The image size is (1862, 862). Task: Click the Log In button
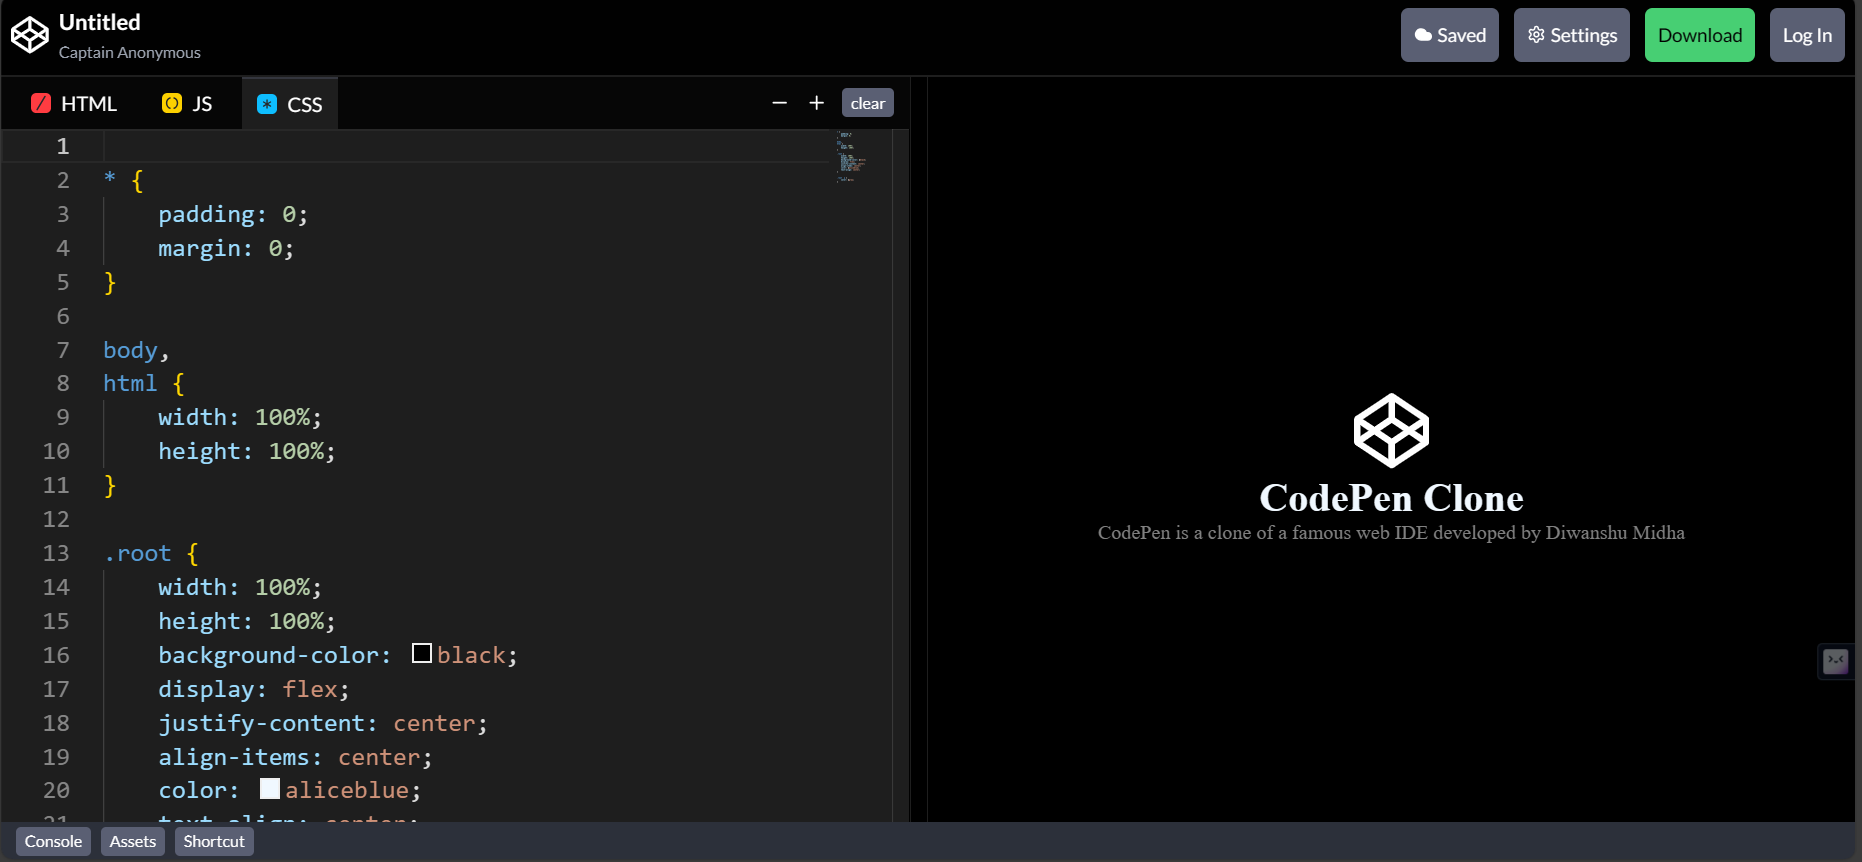(x=1807, y=35)
